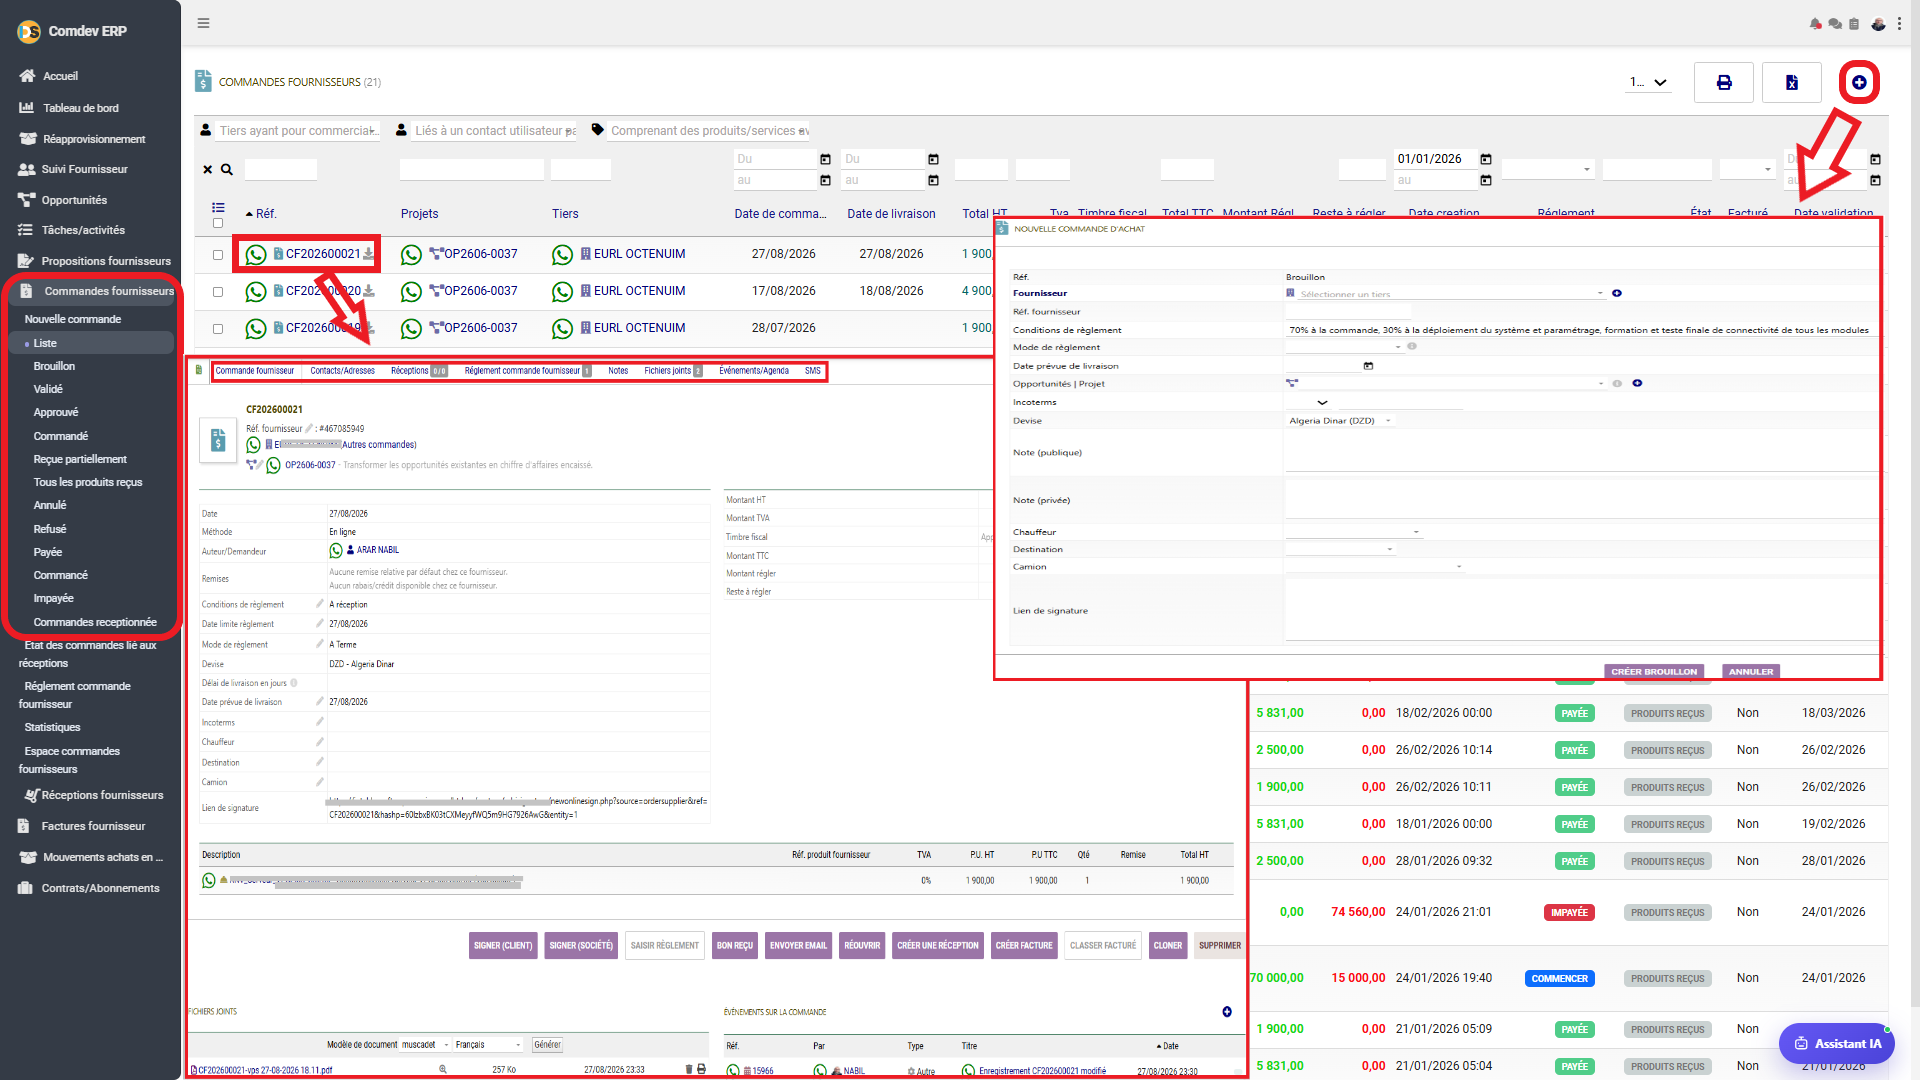Switch to the Règlement commande fournisseur tab
1920x1080 pixels.
coord(527,371)
